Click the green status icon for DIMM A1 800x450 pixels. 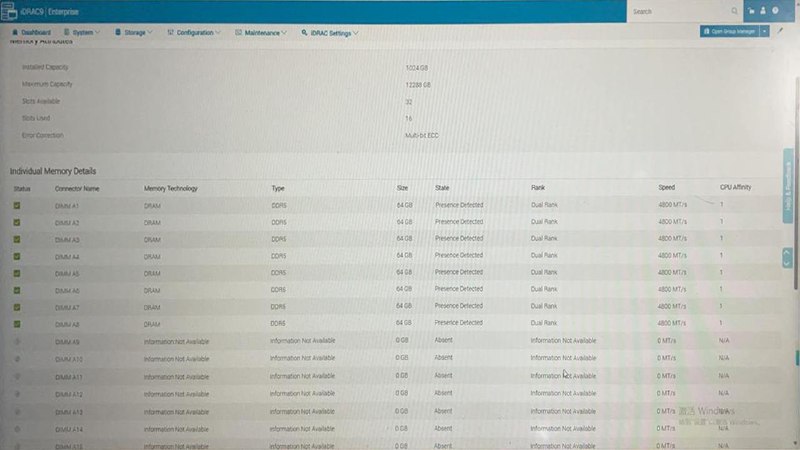coord(17,206)
